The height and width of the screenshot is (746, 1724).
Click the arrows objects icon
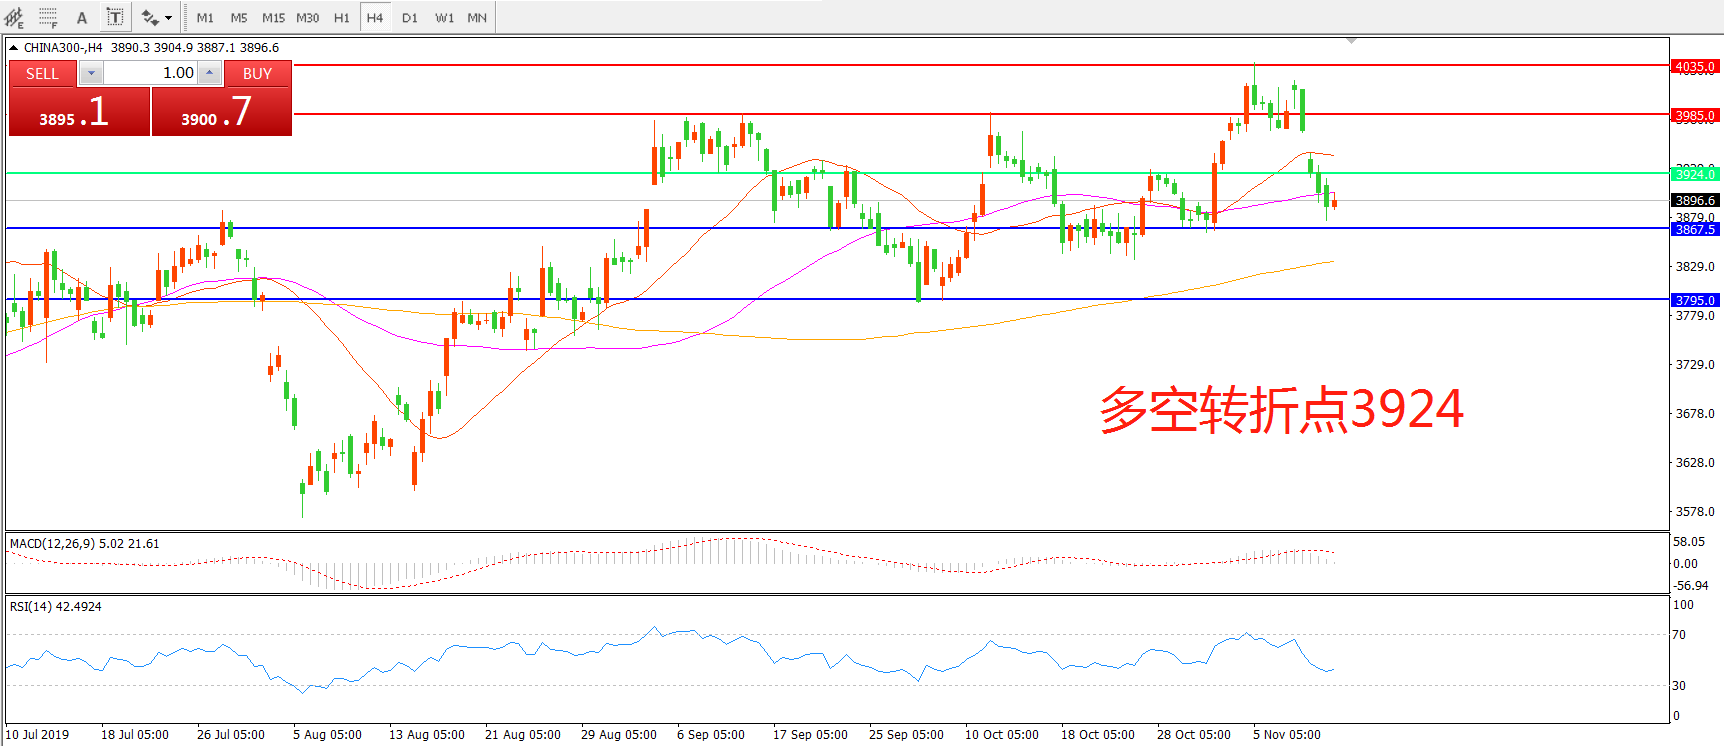click(x=150, y=17)
